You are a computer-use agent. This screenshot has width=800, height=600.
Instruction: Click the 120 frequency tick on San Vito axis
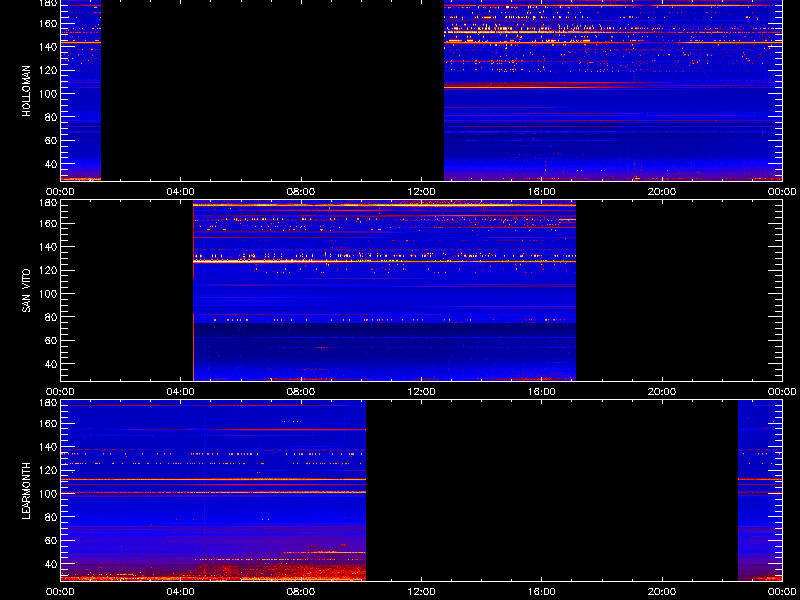click(x=49, y=270)
